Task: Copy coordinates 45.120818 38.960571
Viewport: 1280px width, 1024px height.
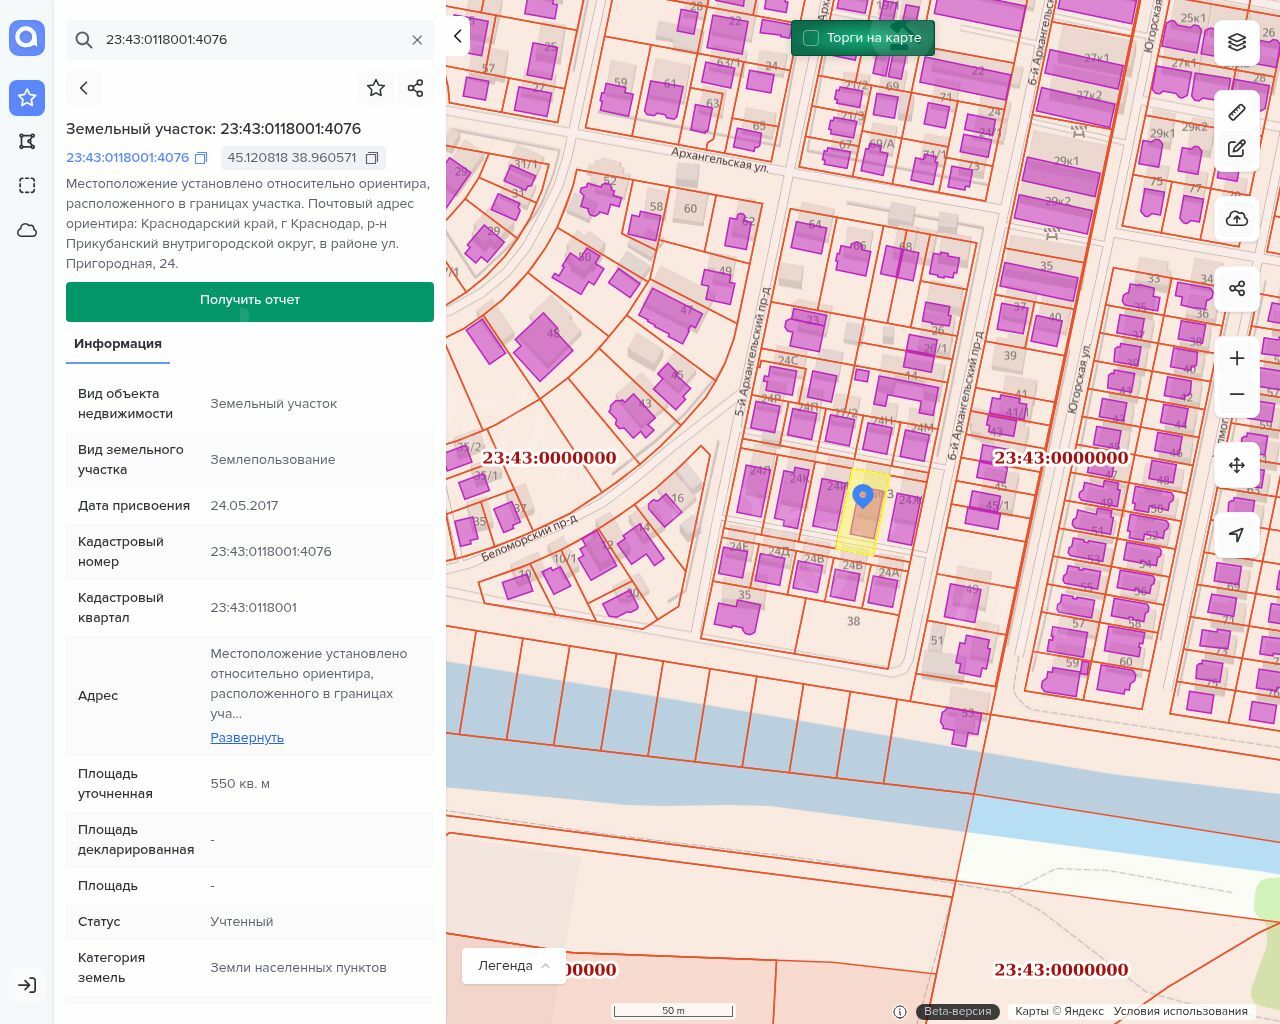Action: [372, 158]
